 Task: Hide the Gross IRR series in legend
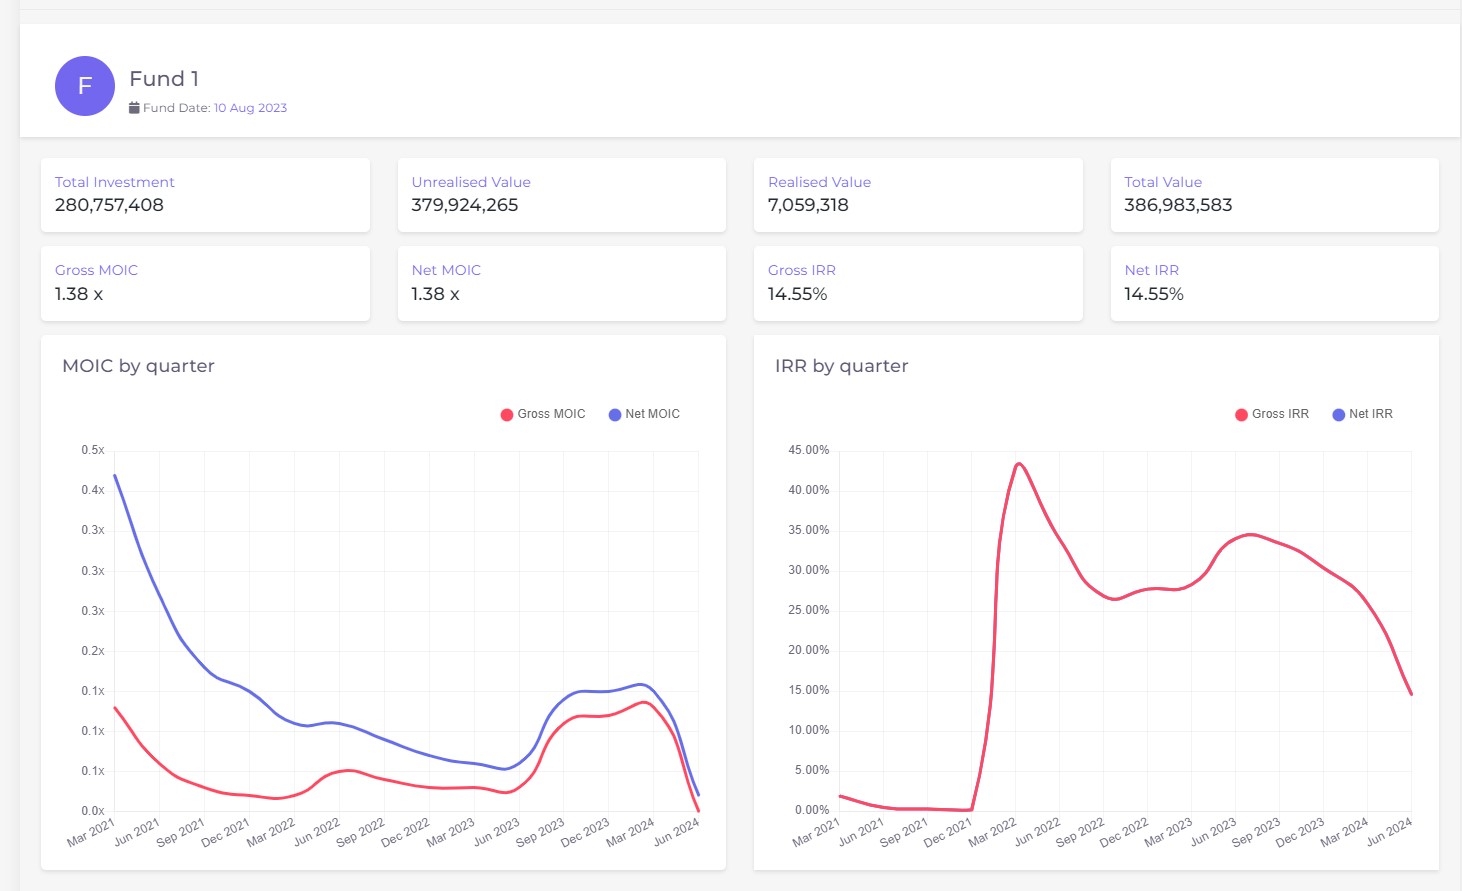(x=1279, y=414)
